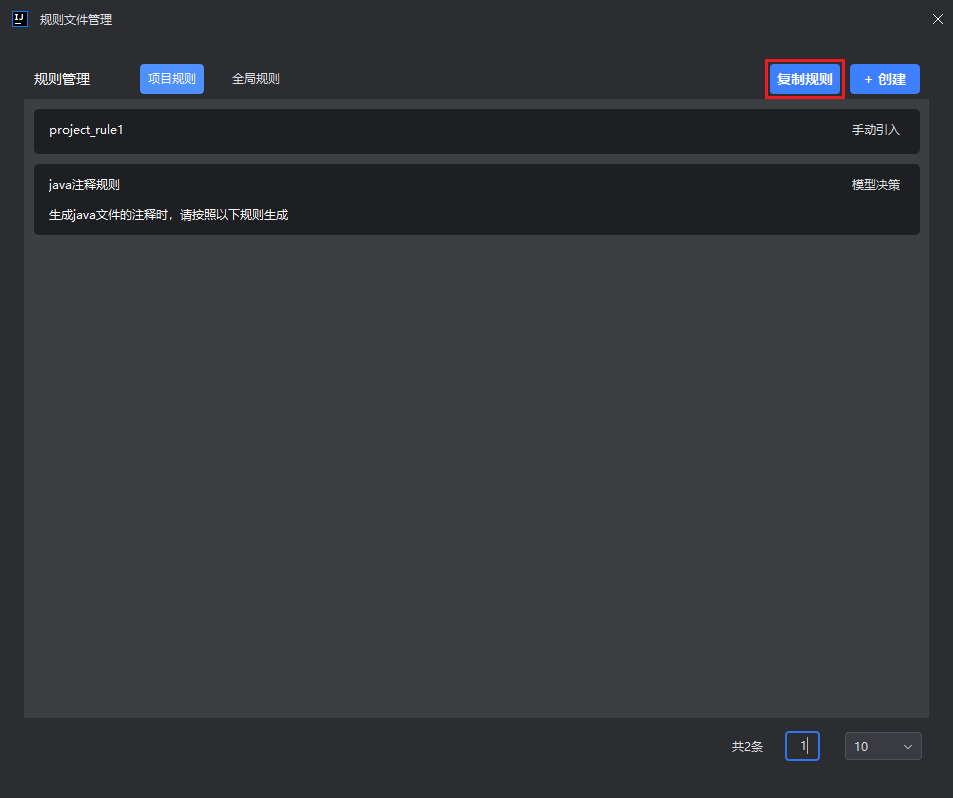The image size is (953, 798).
Task: Click the plus icon on 创建 button
Action: [x=868, y=79]
